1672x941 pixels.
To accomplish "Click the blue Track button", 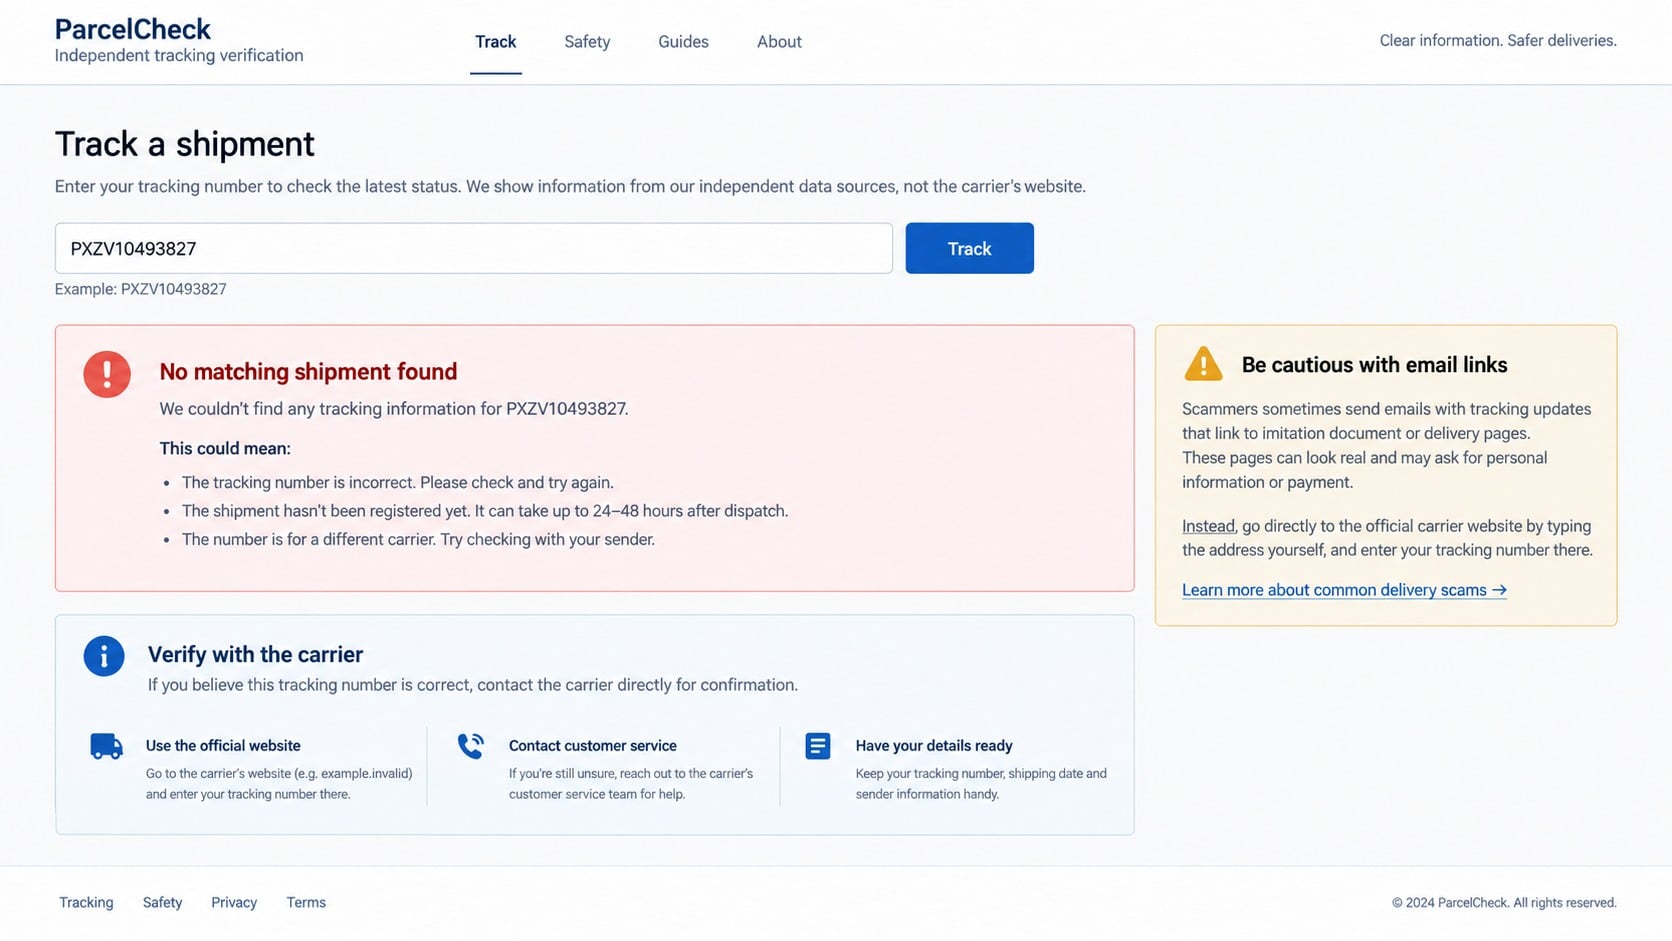I will tap(969, 248).
